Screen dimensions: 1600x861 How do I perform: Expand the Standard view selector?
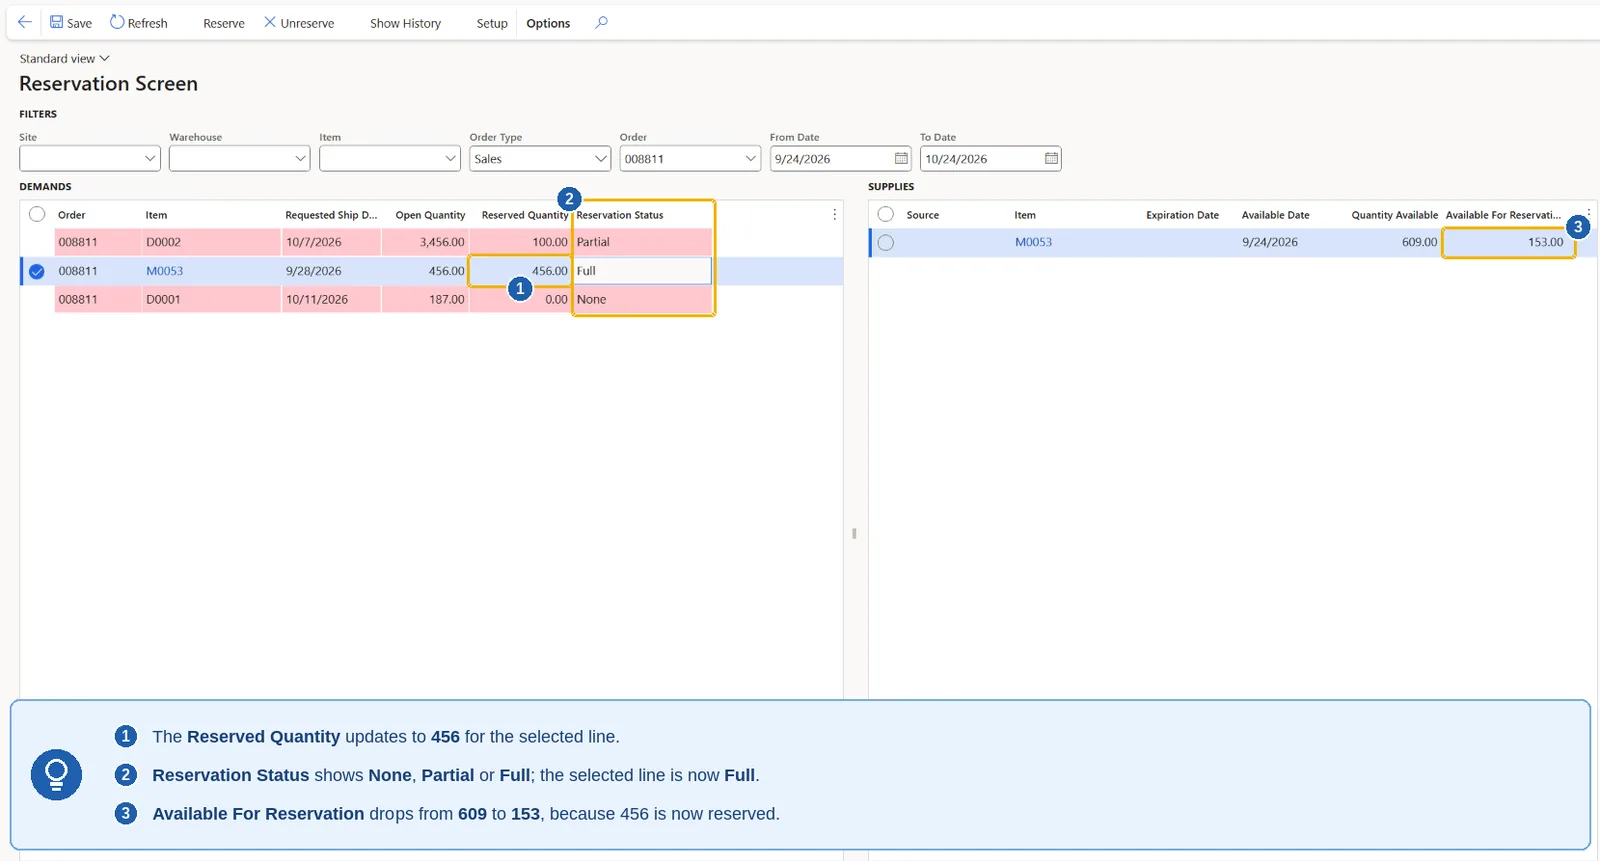64,58
